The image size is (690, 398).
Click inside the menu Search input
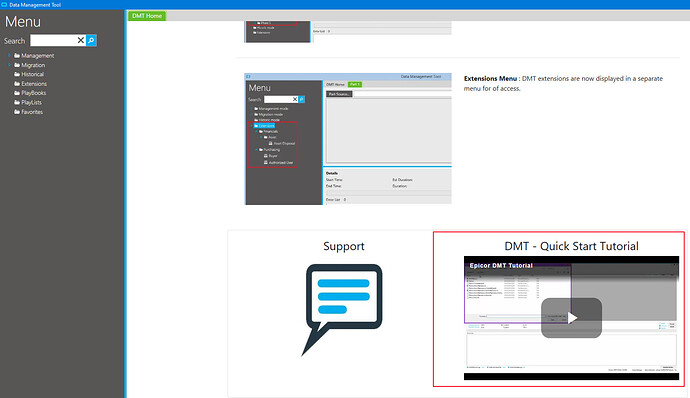(x=53, y=41)
